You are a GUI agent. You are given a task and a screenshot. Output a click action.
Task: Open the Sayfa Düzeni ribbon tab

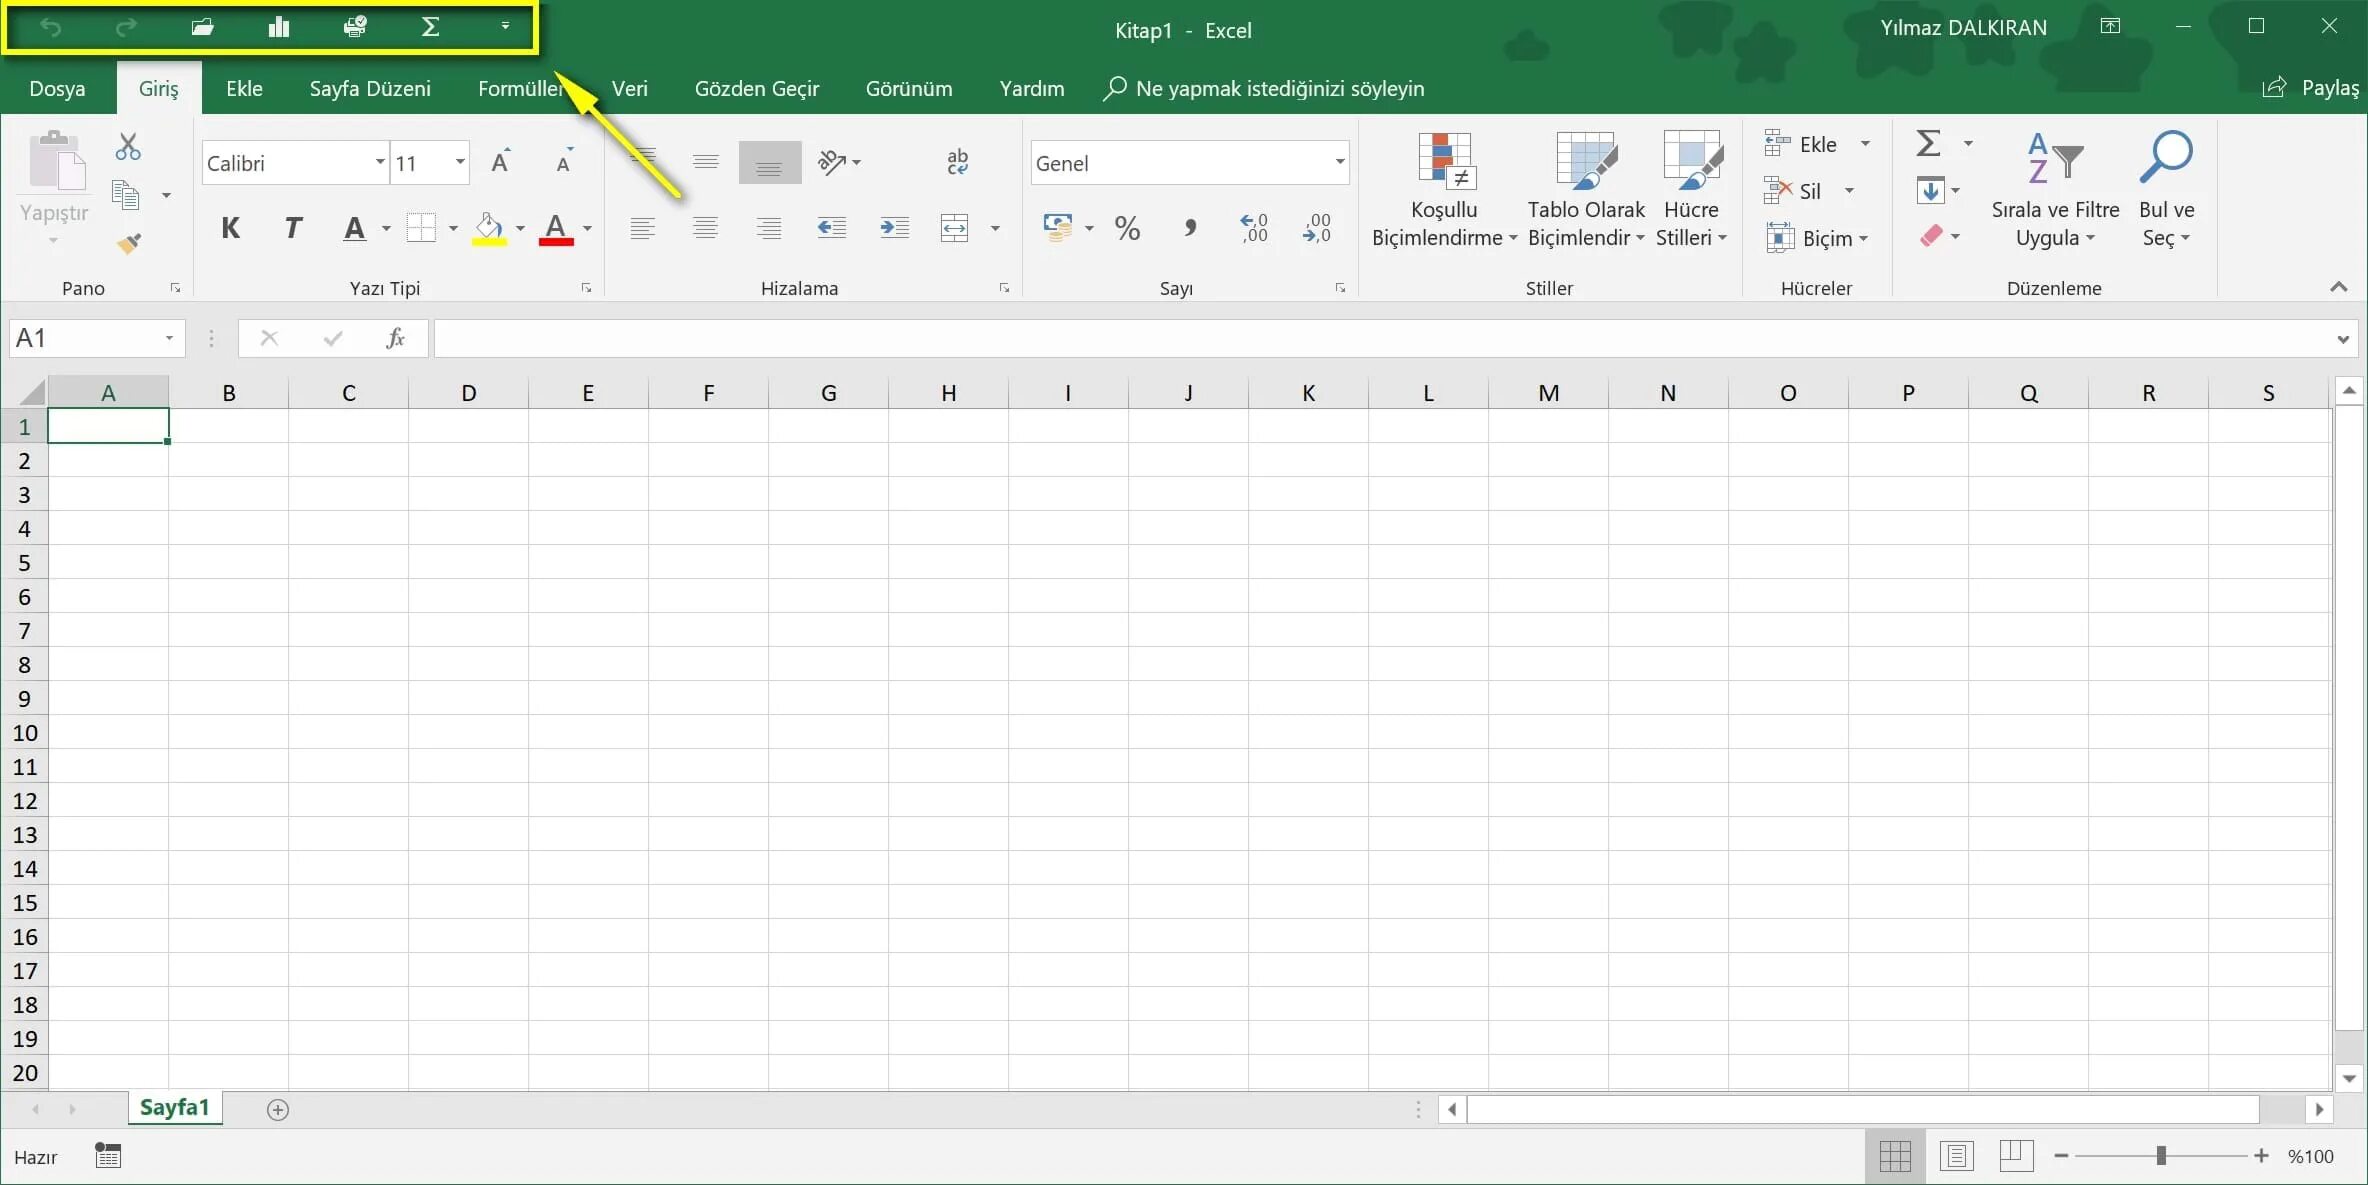(370, 88)
